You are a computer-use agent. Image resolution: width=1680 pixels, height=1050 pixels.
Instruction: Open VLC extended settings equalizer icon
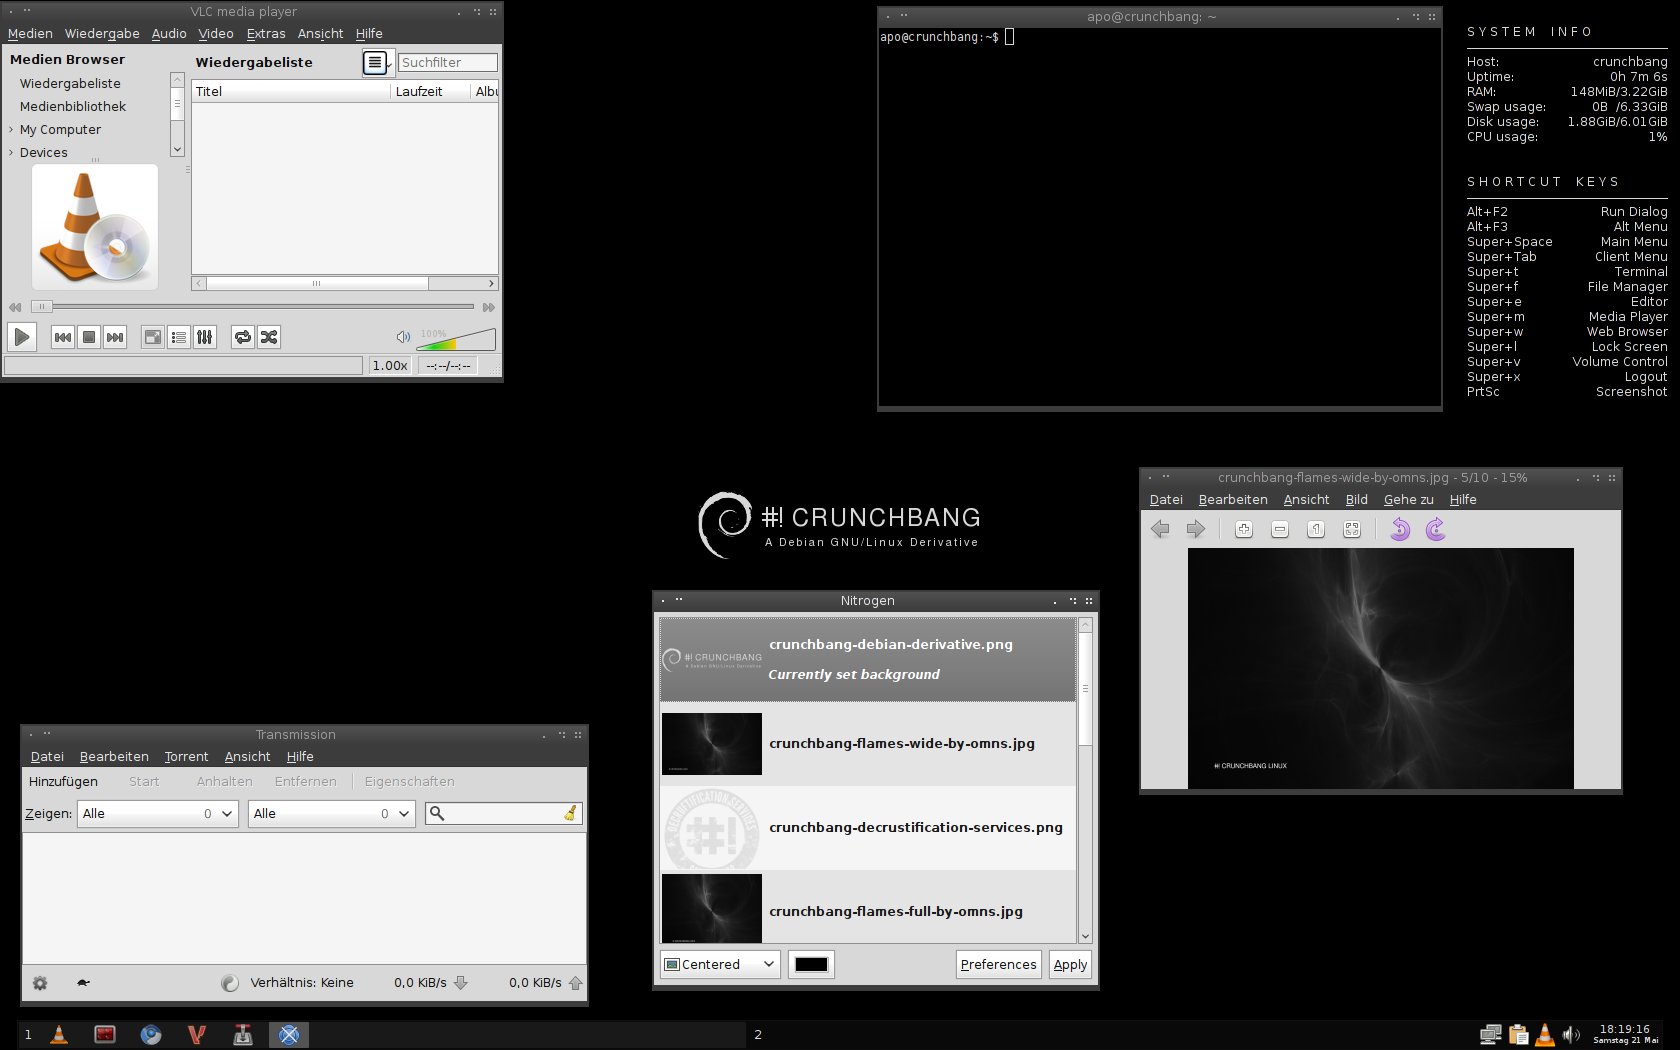(205, 337)
